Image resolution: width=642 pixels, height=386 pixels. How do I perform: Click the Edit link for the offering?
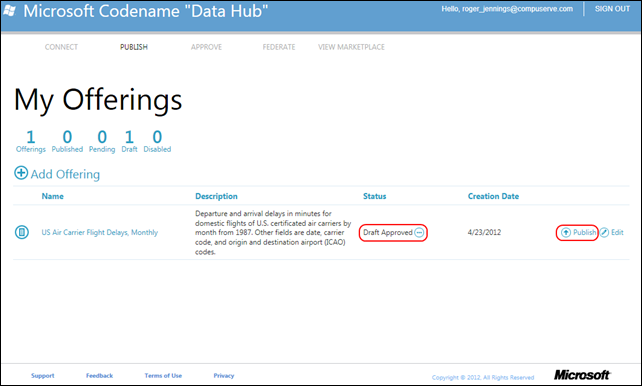pyautogui.click(x=617, y=233)
